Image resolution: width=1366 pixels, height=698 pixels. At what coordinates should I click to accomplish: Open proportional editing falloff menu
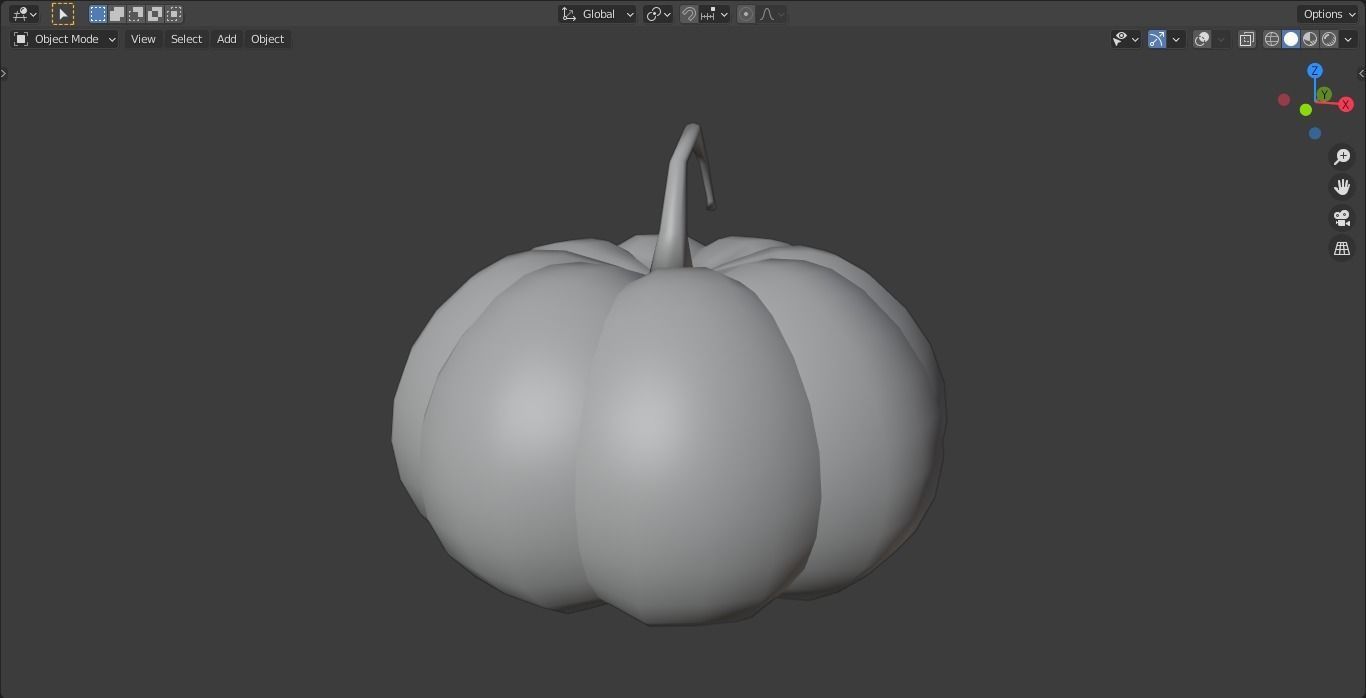772,14
